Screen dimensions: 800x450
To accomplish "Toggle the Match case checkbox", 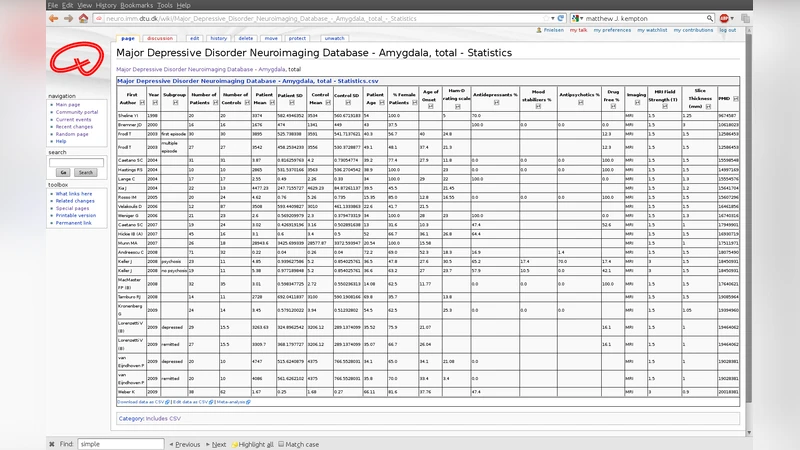I will (281, 443).
